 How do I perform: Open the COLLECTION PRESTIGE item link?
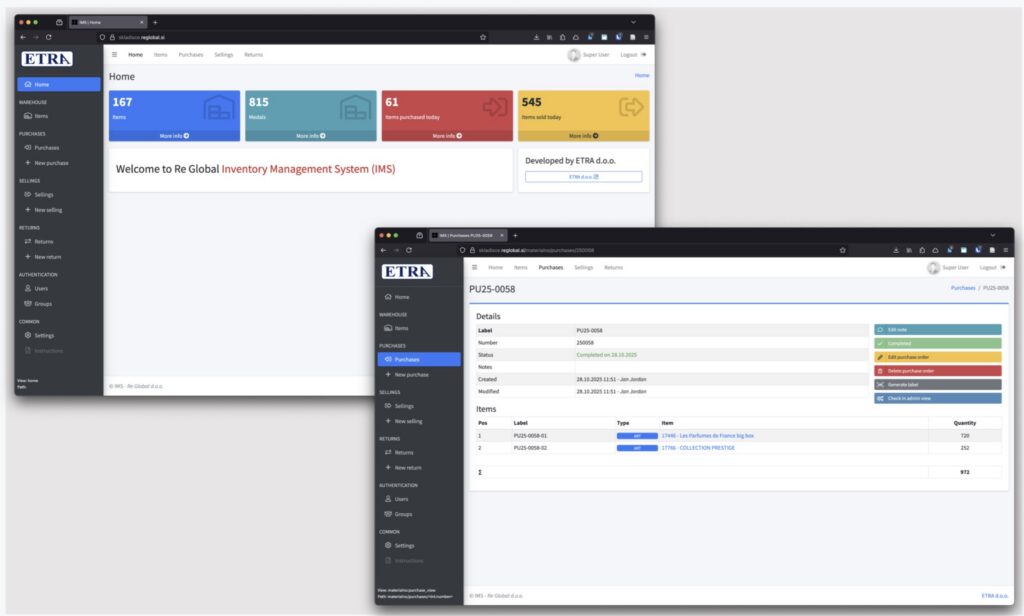coord(698,448)
